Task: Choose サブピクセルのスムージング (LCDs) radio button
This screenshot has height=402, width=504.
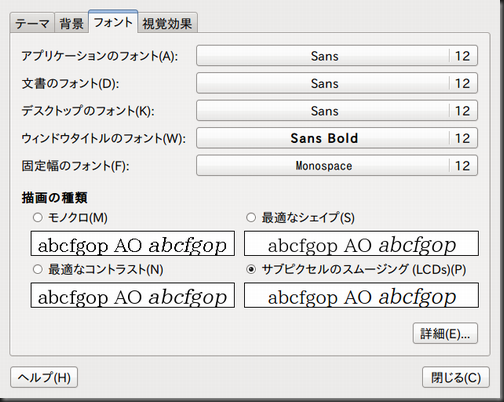Action: (251, 269)
